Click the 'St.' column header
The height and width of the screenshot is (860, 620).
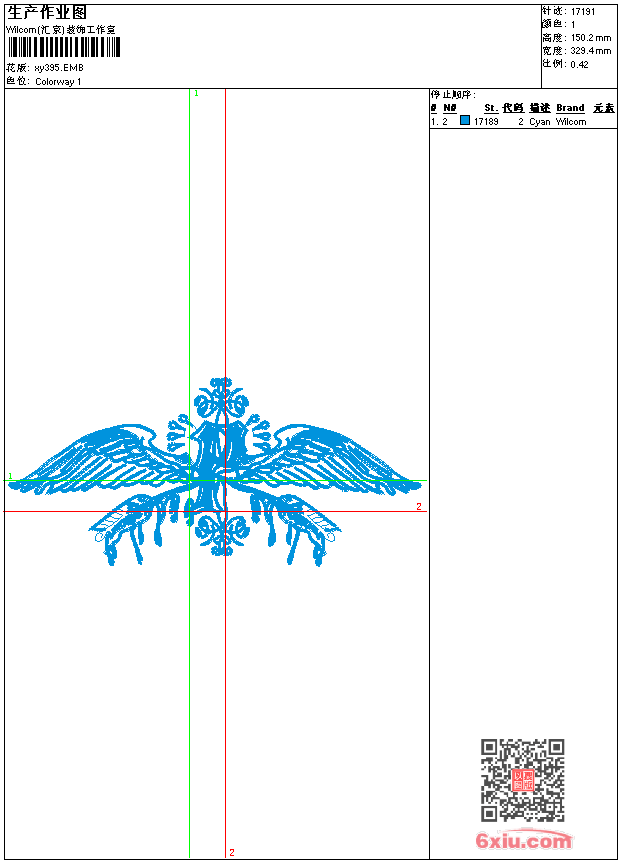tap(491, 108)
